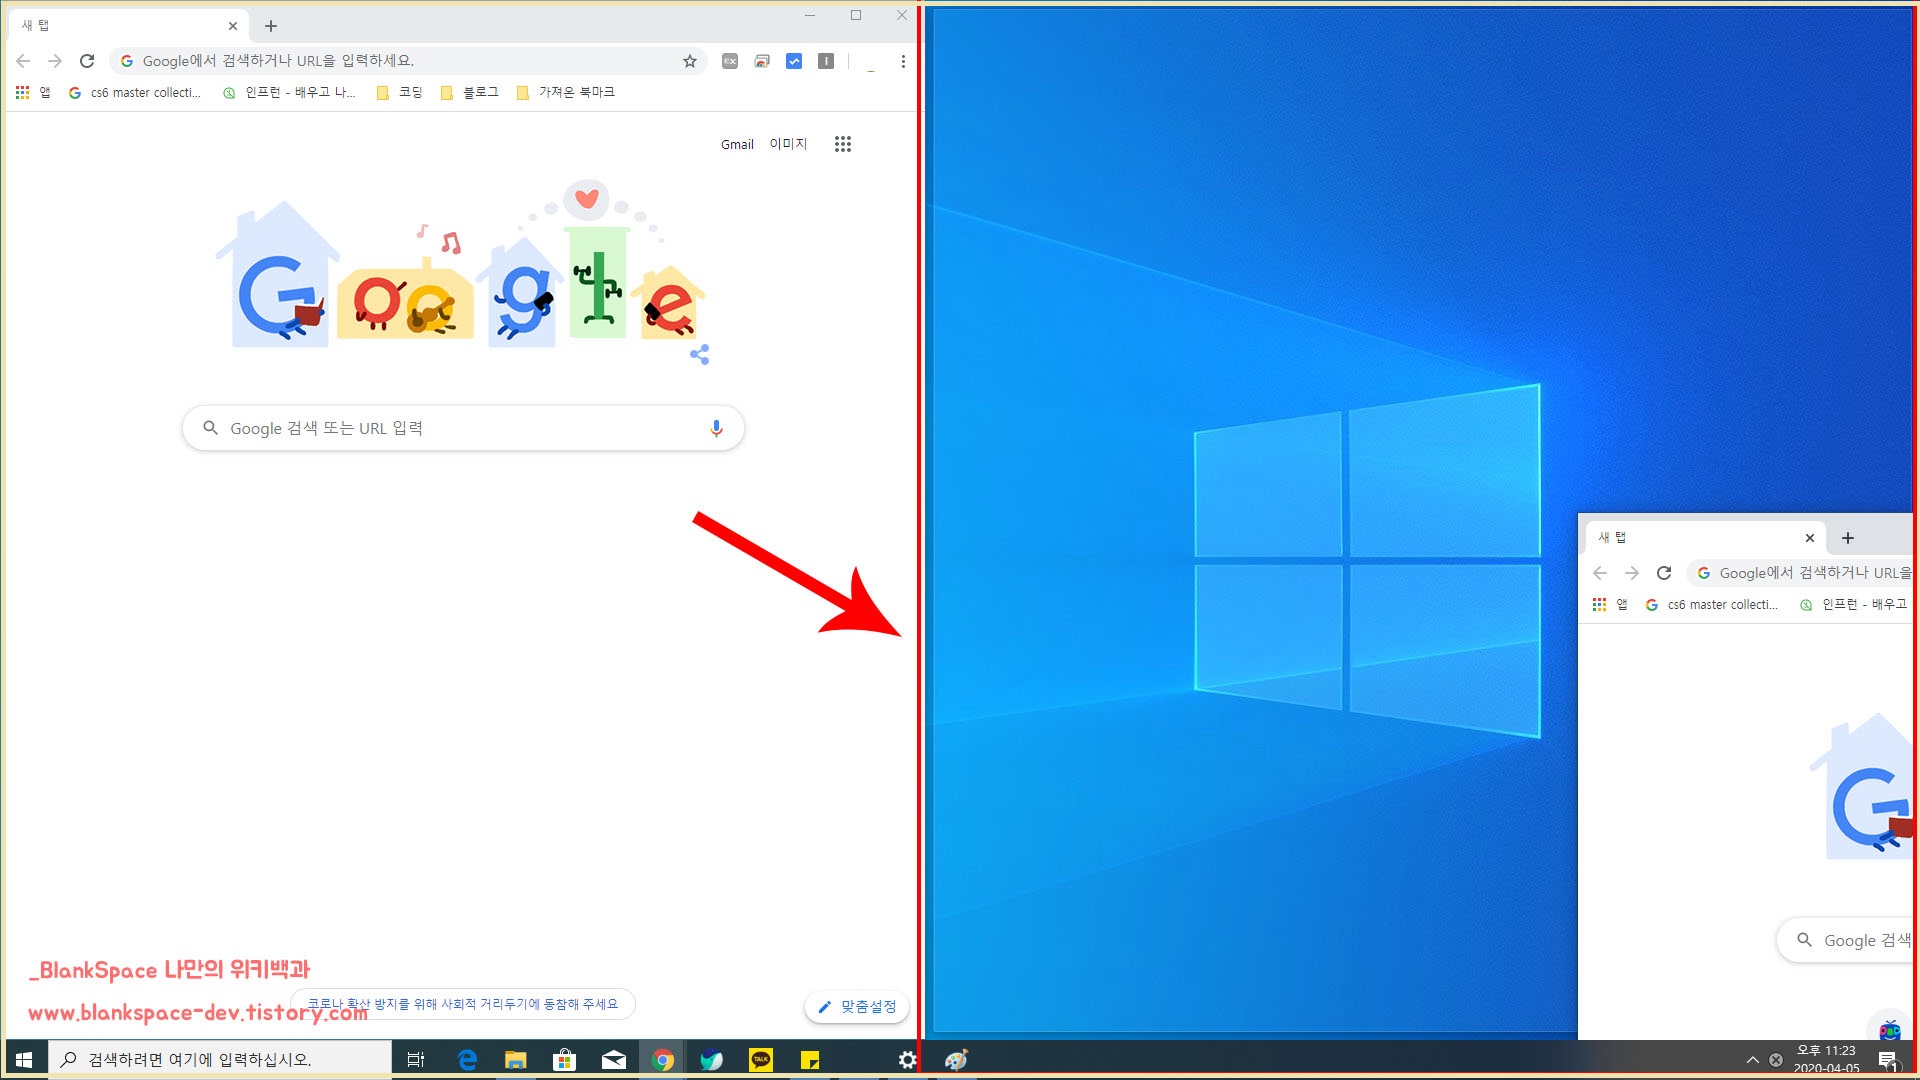Image resolution: width=1920 pixels, height=1080 pixels.
Task: Bookmark this page with star icon
Action: (x=690, y=61)
